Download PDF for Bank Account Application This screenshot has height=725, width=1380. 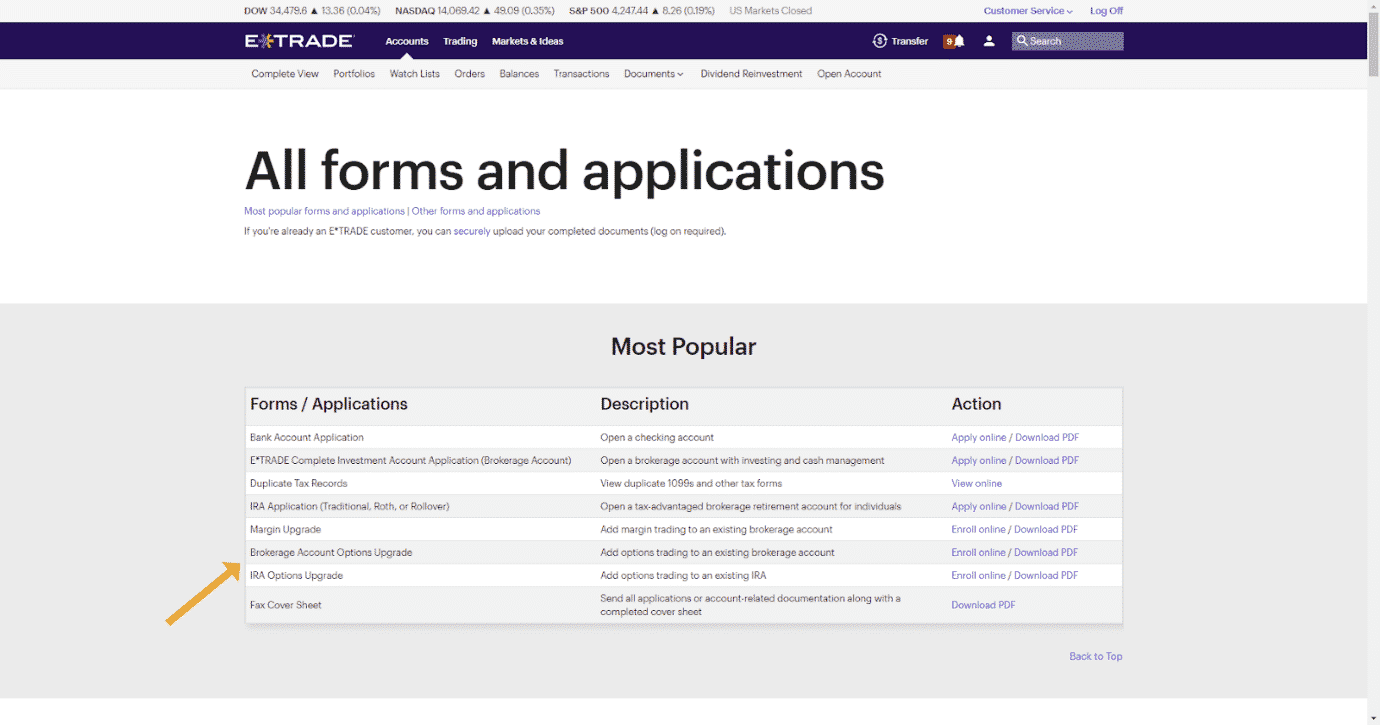coord(1047,438)
